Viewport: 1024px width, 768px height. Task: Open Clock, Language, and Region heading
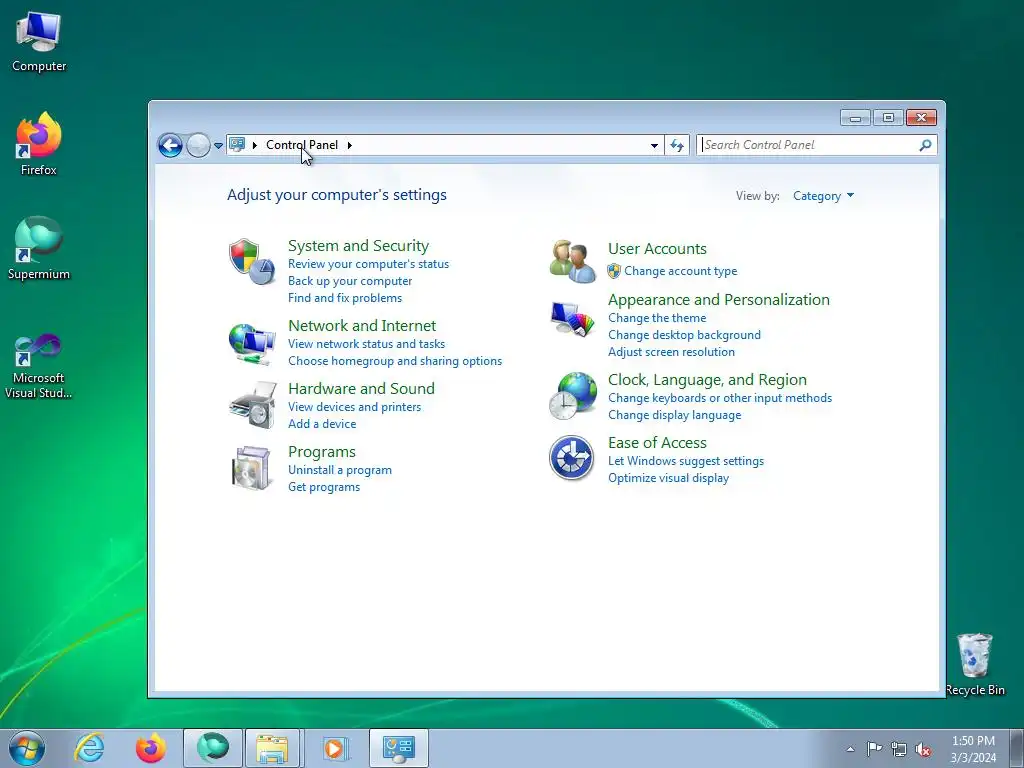tap(707, 380)
